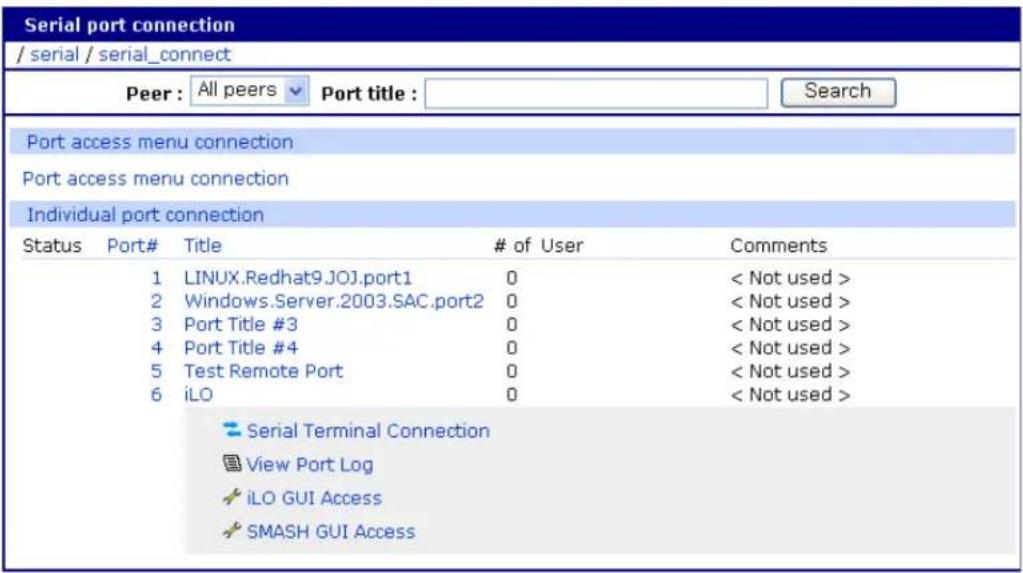This screenshot has height=573, width=1023.
Task: Click port number 5
Action: (x=157, y=371)
